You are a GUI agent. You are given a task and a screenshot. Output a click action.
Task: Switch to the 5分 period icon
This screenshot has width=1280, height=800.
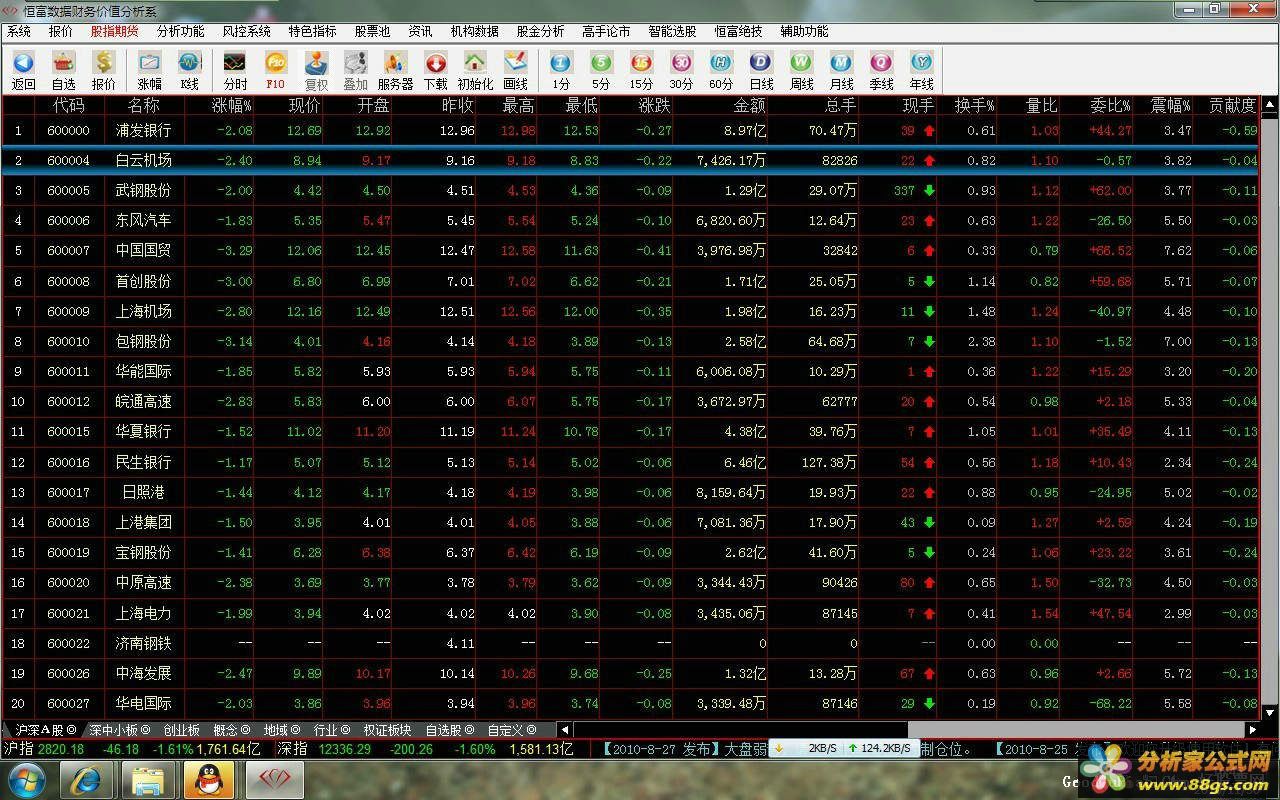(x=601, y=69)
